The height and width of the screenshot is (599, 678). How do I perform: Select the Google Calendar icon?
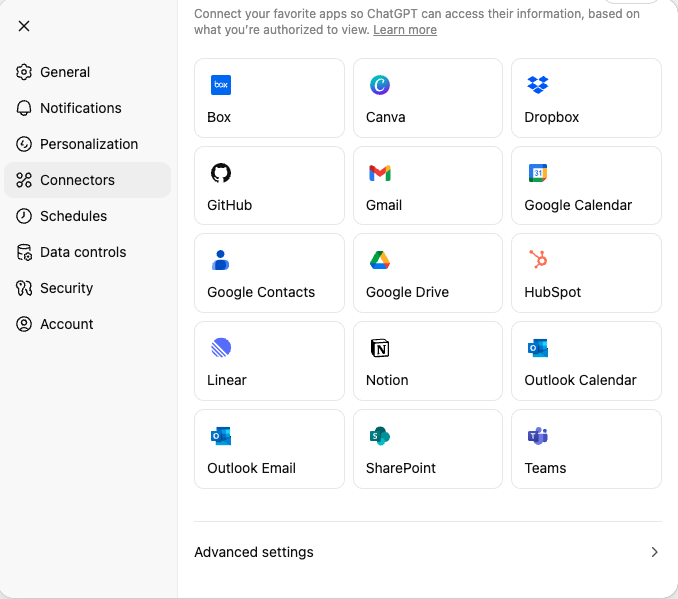[x=538, y=173]
